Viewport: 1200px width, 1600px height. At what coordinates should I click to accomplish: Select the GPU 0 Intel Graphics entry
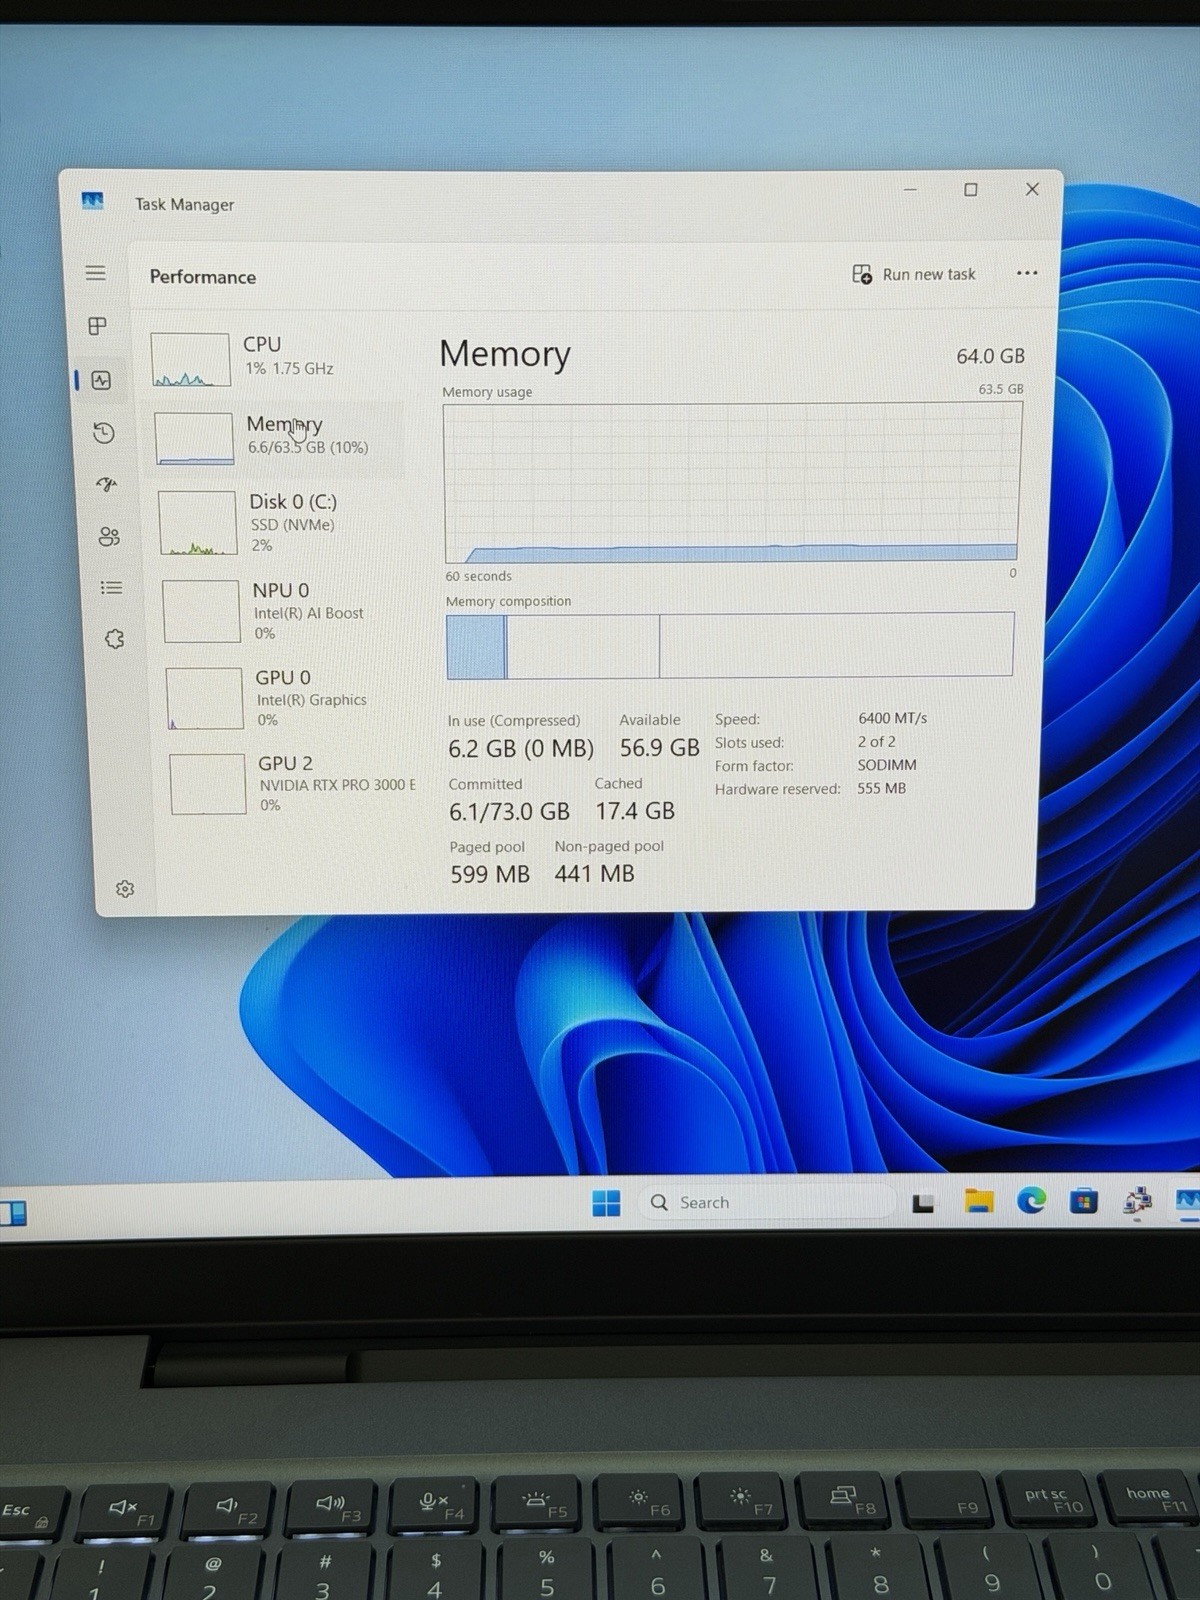289,698
